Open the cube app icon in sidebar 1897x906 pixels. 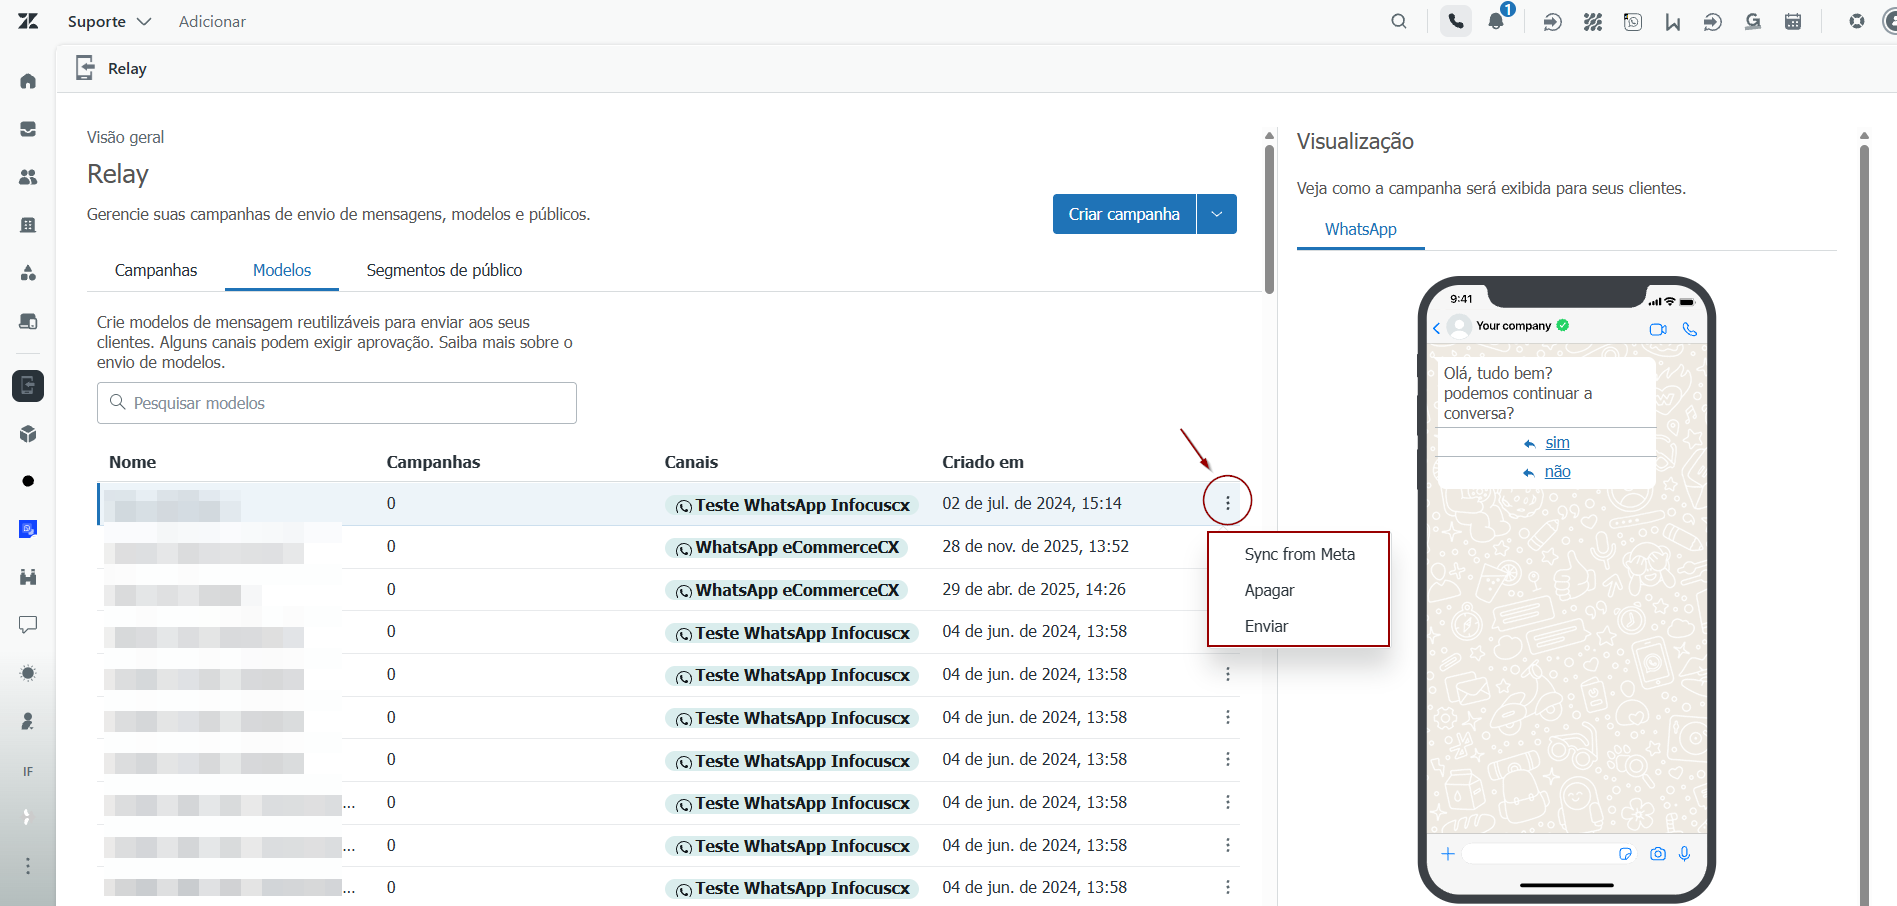pos(28,434)
